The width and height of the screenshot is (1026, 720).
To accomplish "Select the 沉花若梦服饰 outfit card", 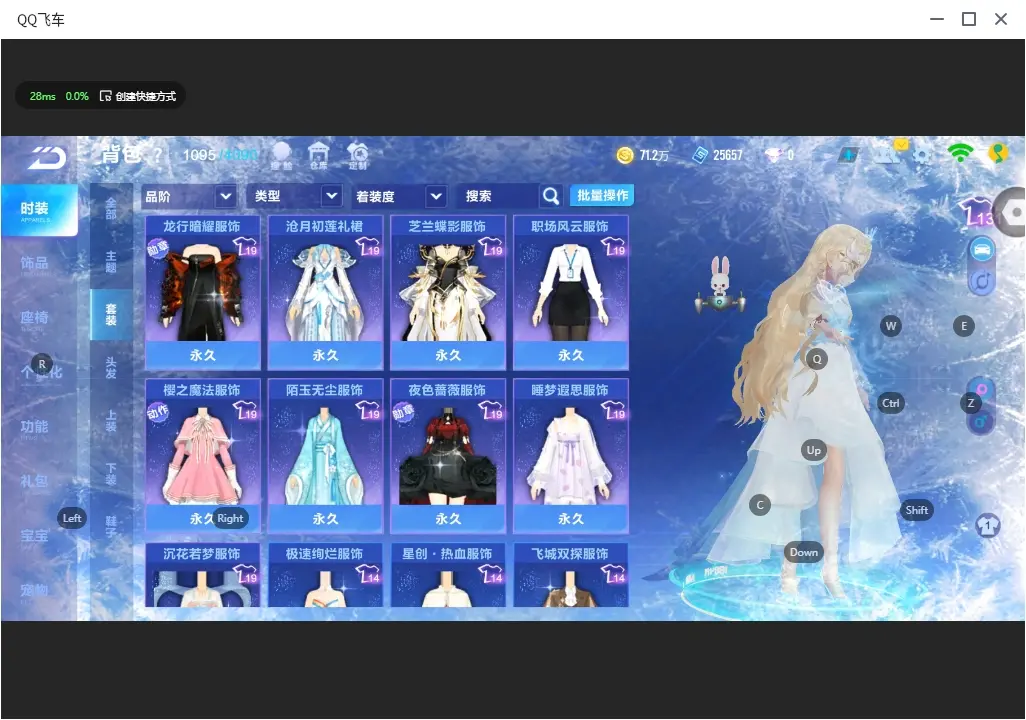I will (x=202, y=575).
